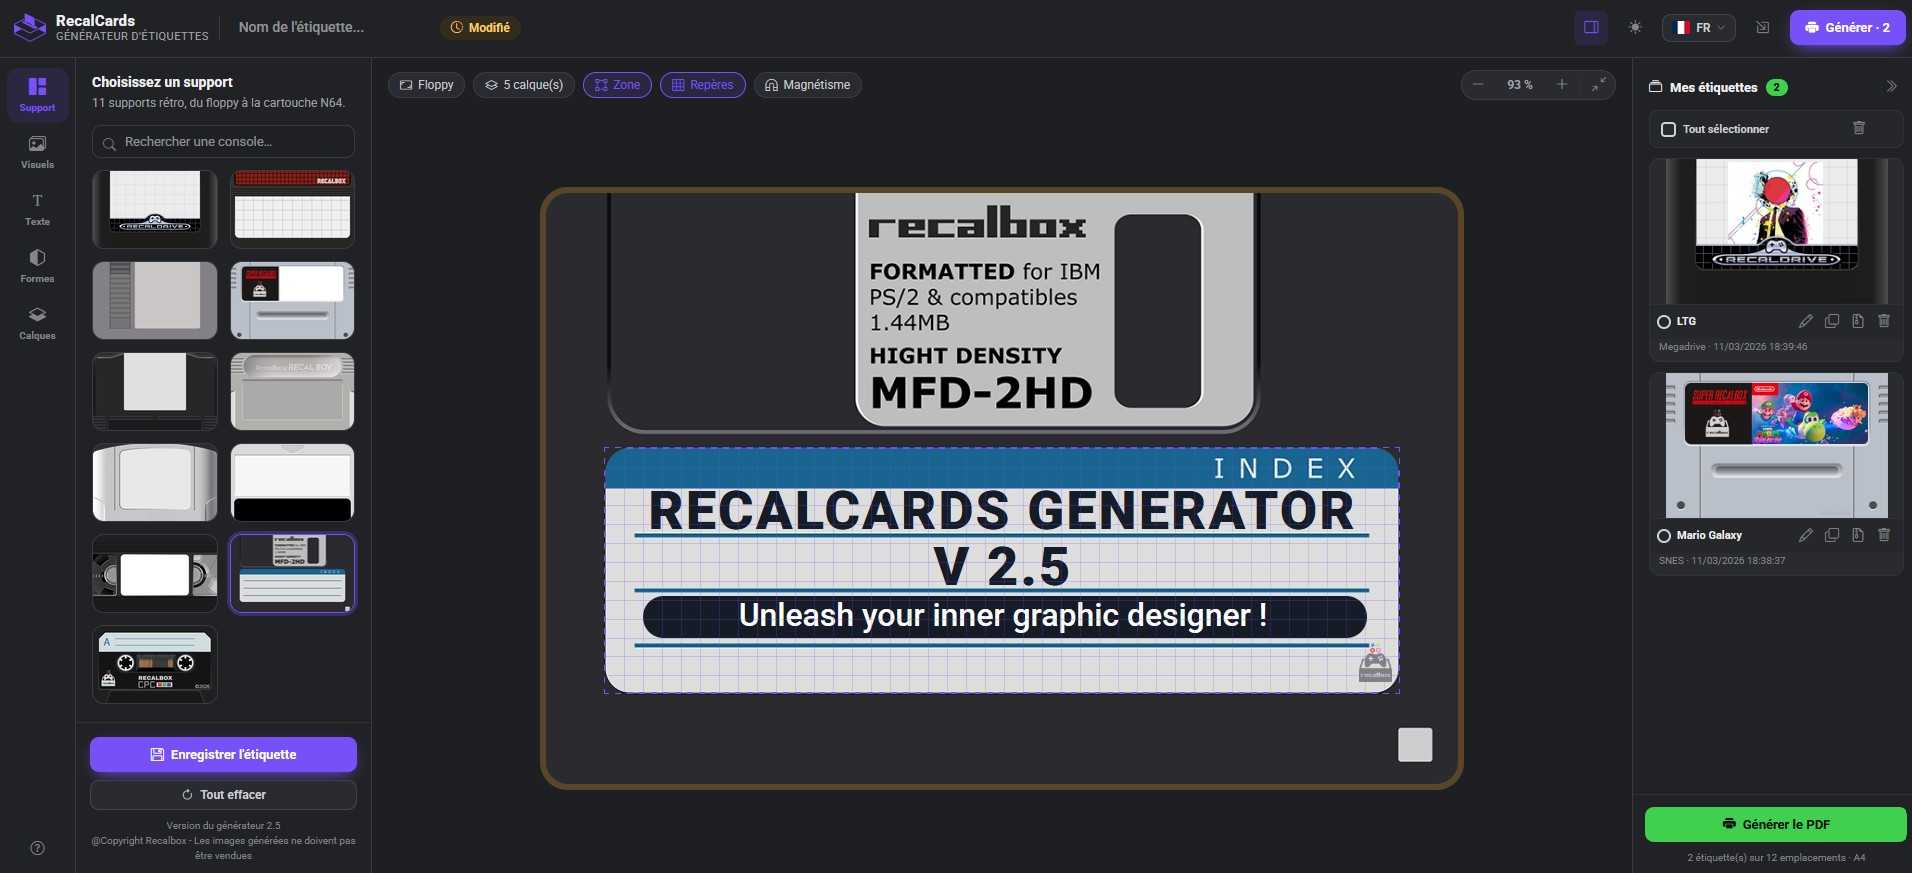The width and height of the screenshot is (1912, 873).
Task: Open the LTG Megadrive label thumbnail
Action: pyautogui.click(x=1776, y=231)
